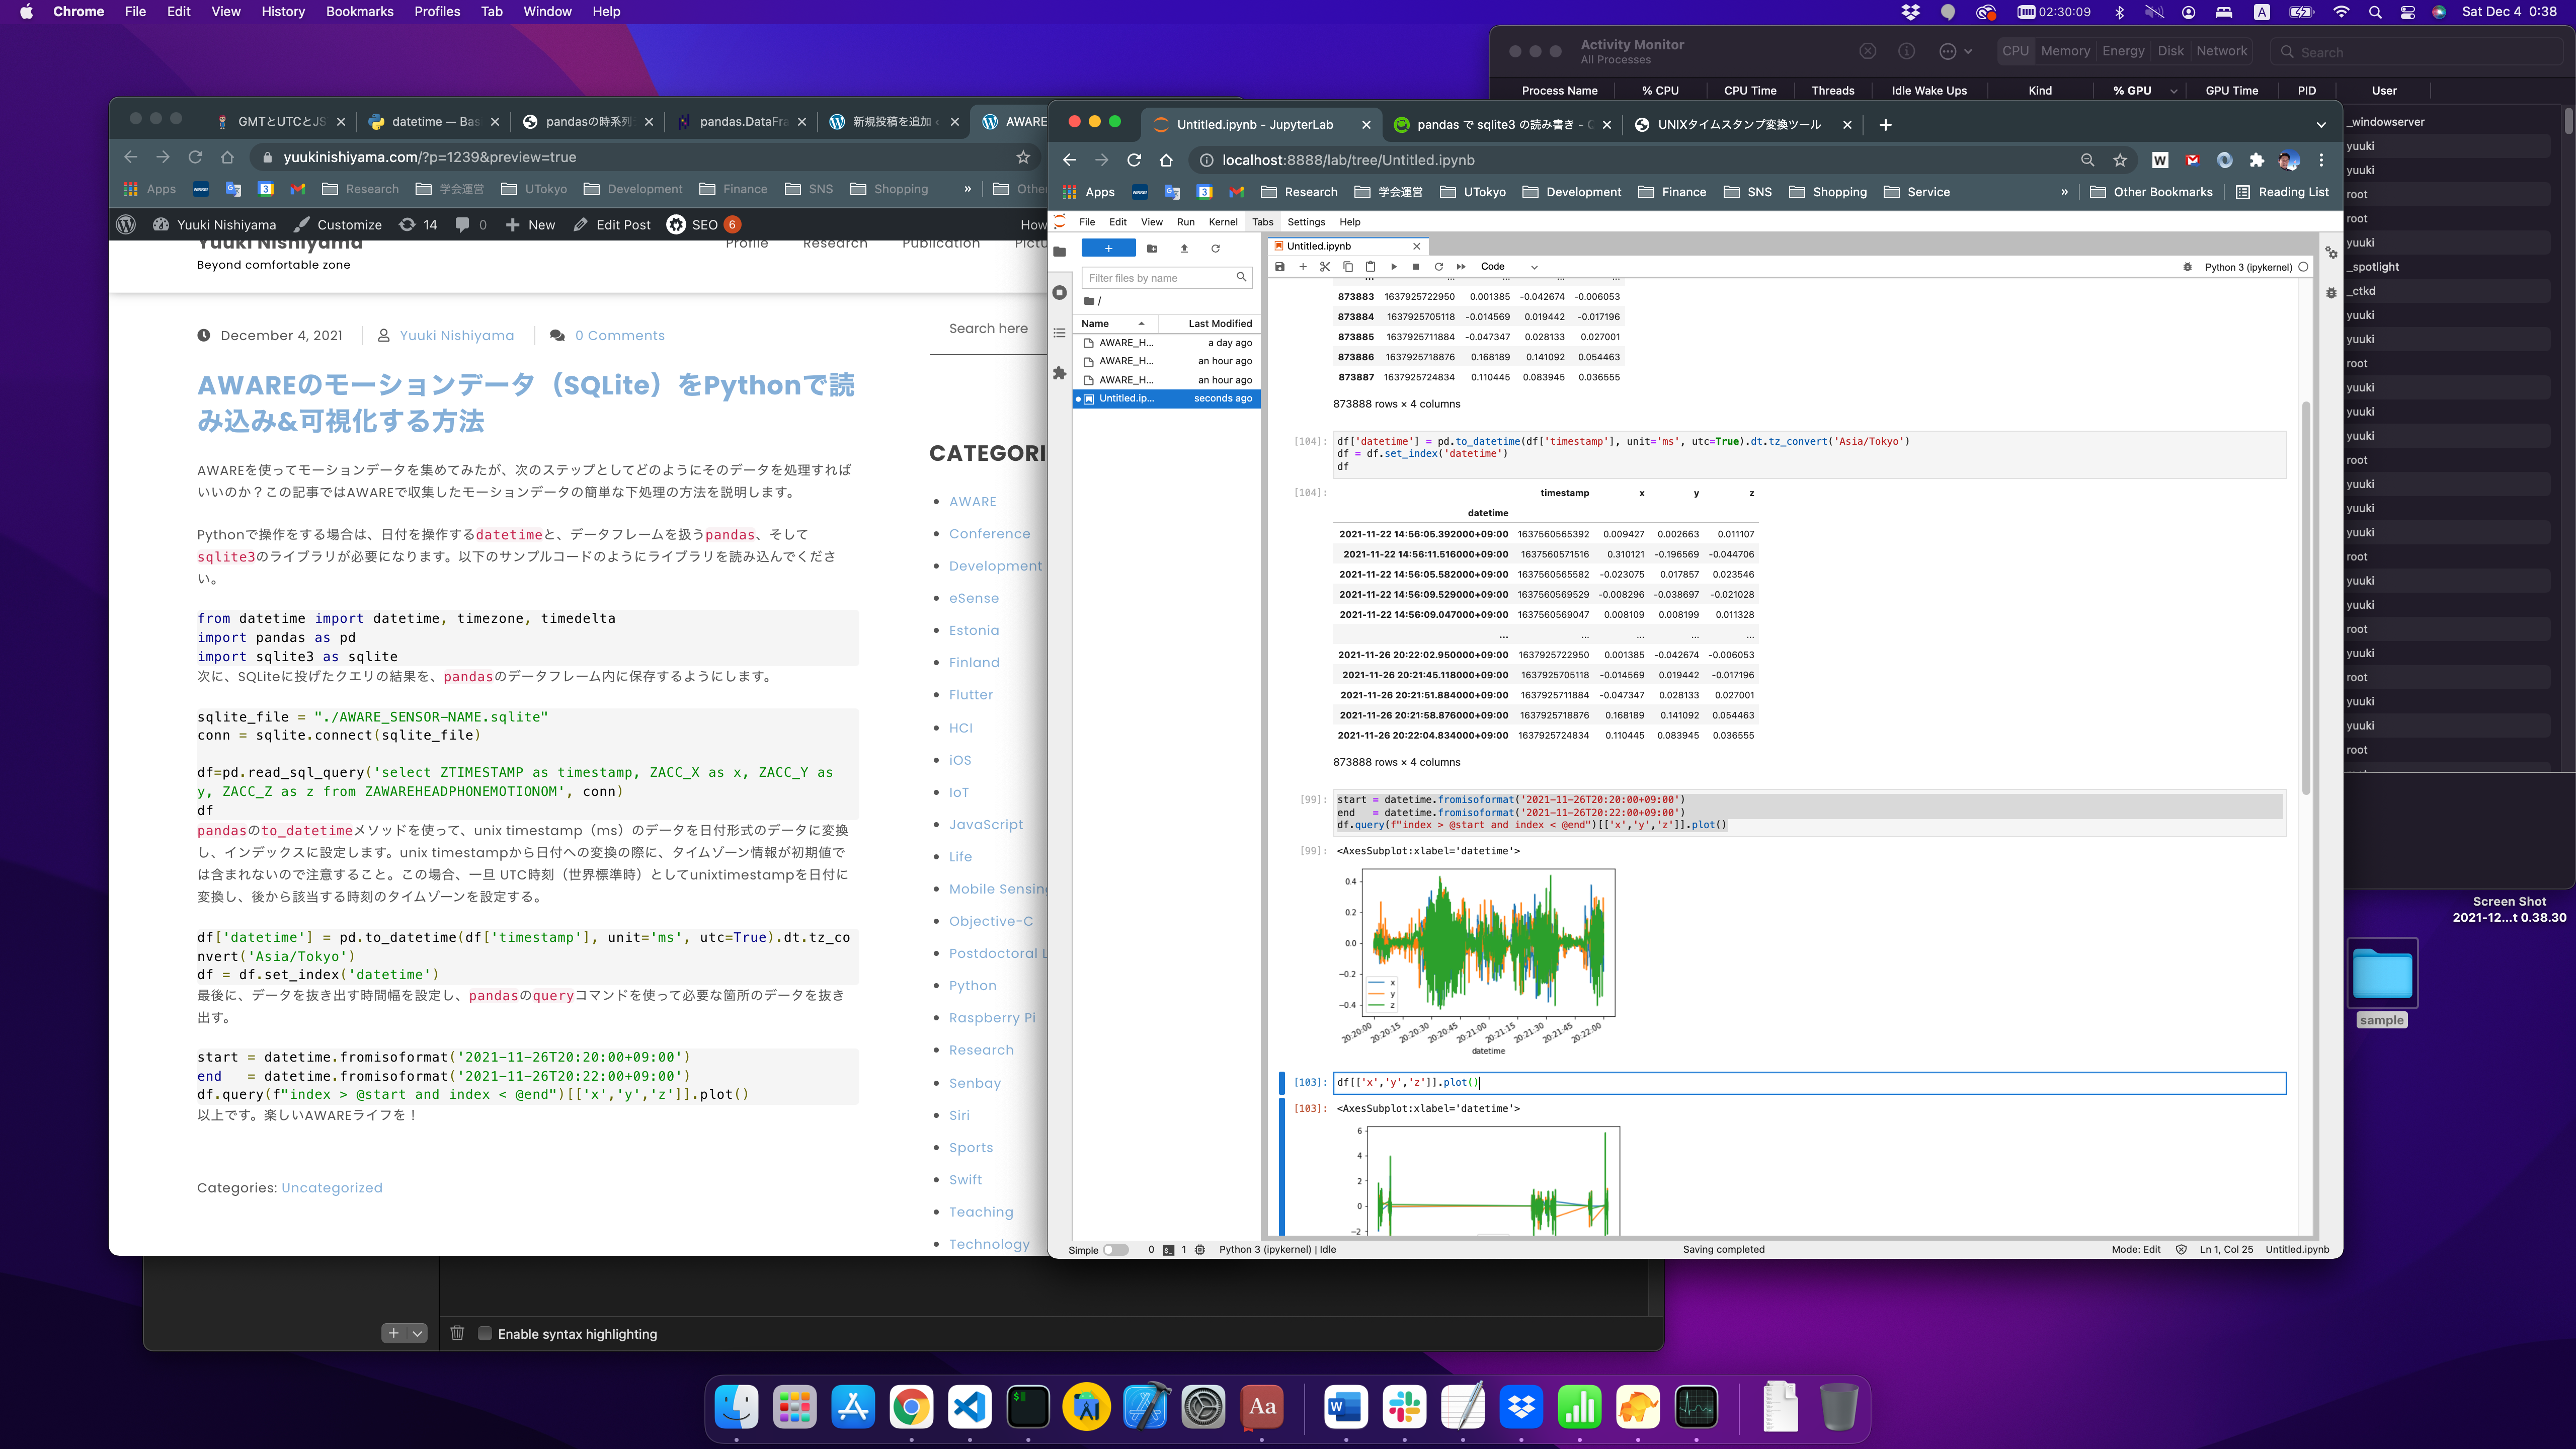
Task: Sort file list by Name column
Action: (1115, 323)
